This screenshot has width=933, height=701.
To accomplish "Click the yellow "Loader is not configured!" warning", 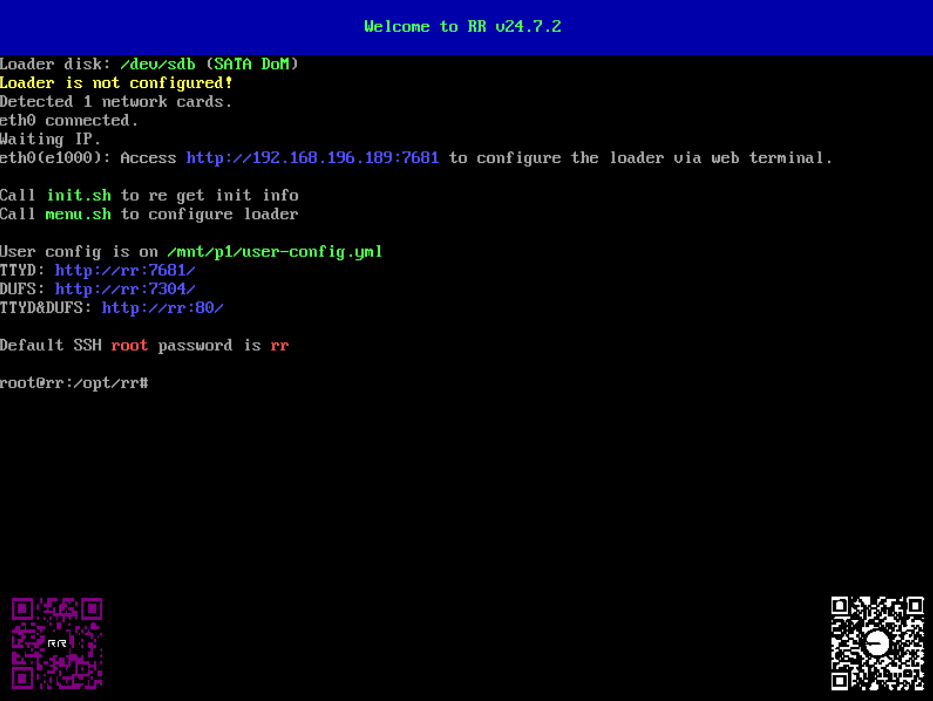I will coord(116,83).
